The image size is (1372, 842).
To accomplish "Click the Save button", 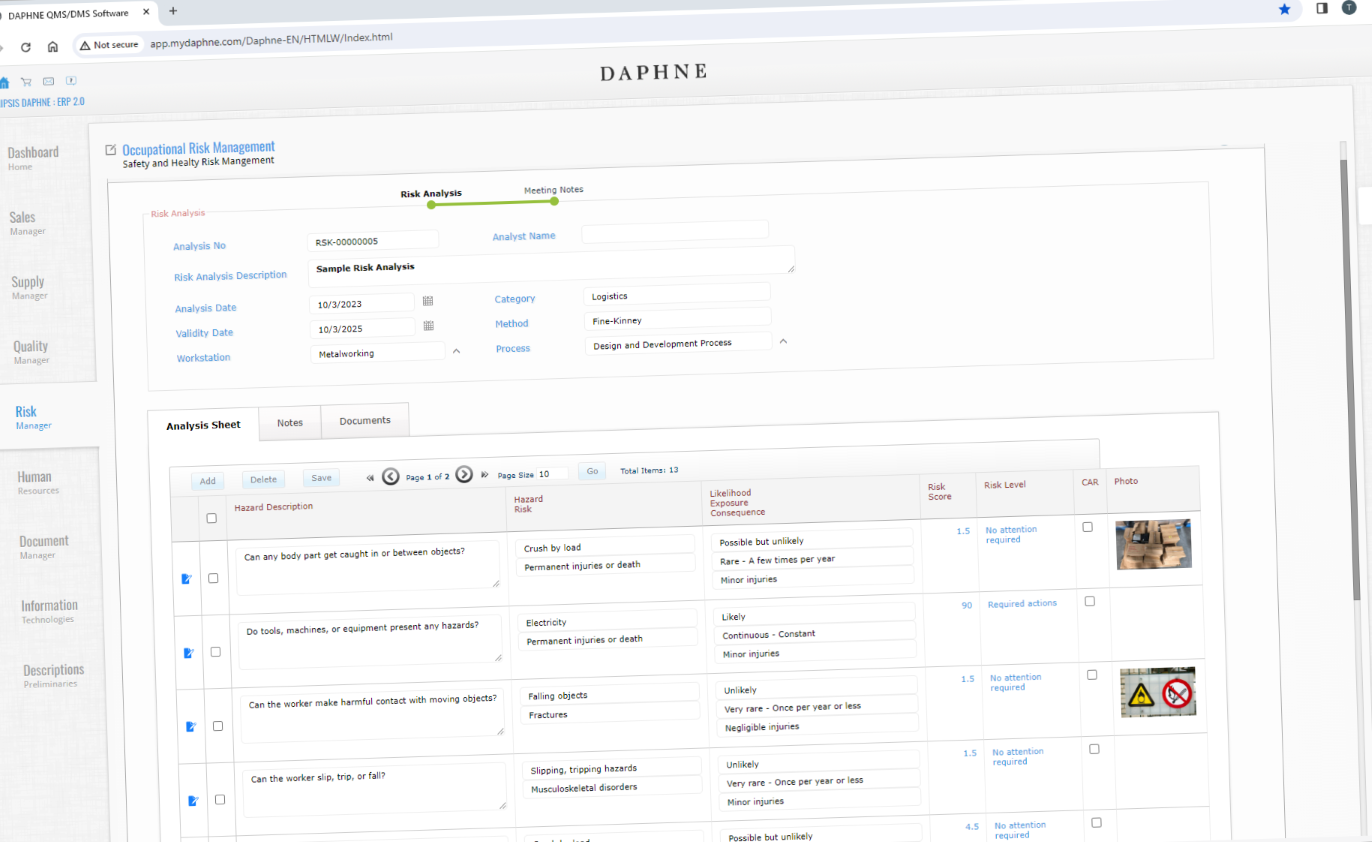I will 321,478.
